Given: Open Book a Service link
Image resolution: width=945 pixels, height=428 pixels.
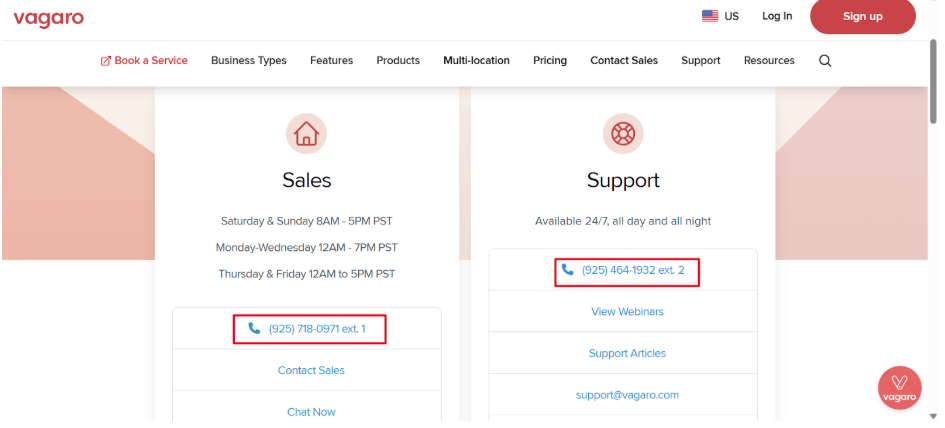Looking at the screenshot, I should tap(144, 61).
